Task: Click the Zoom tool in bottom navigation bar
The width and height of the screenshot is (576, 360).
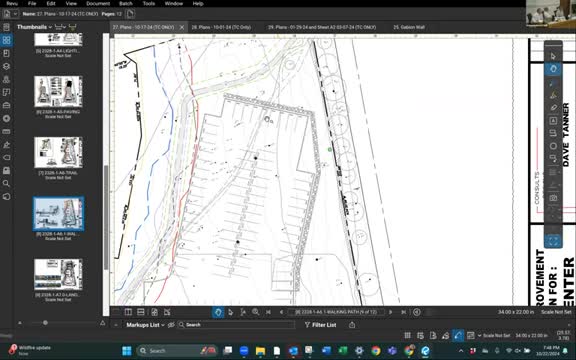Action: pos(255,312)
